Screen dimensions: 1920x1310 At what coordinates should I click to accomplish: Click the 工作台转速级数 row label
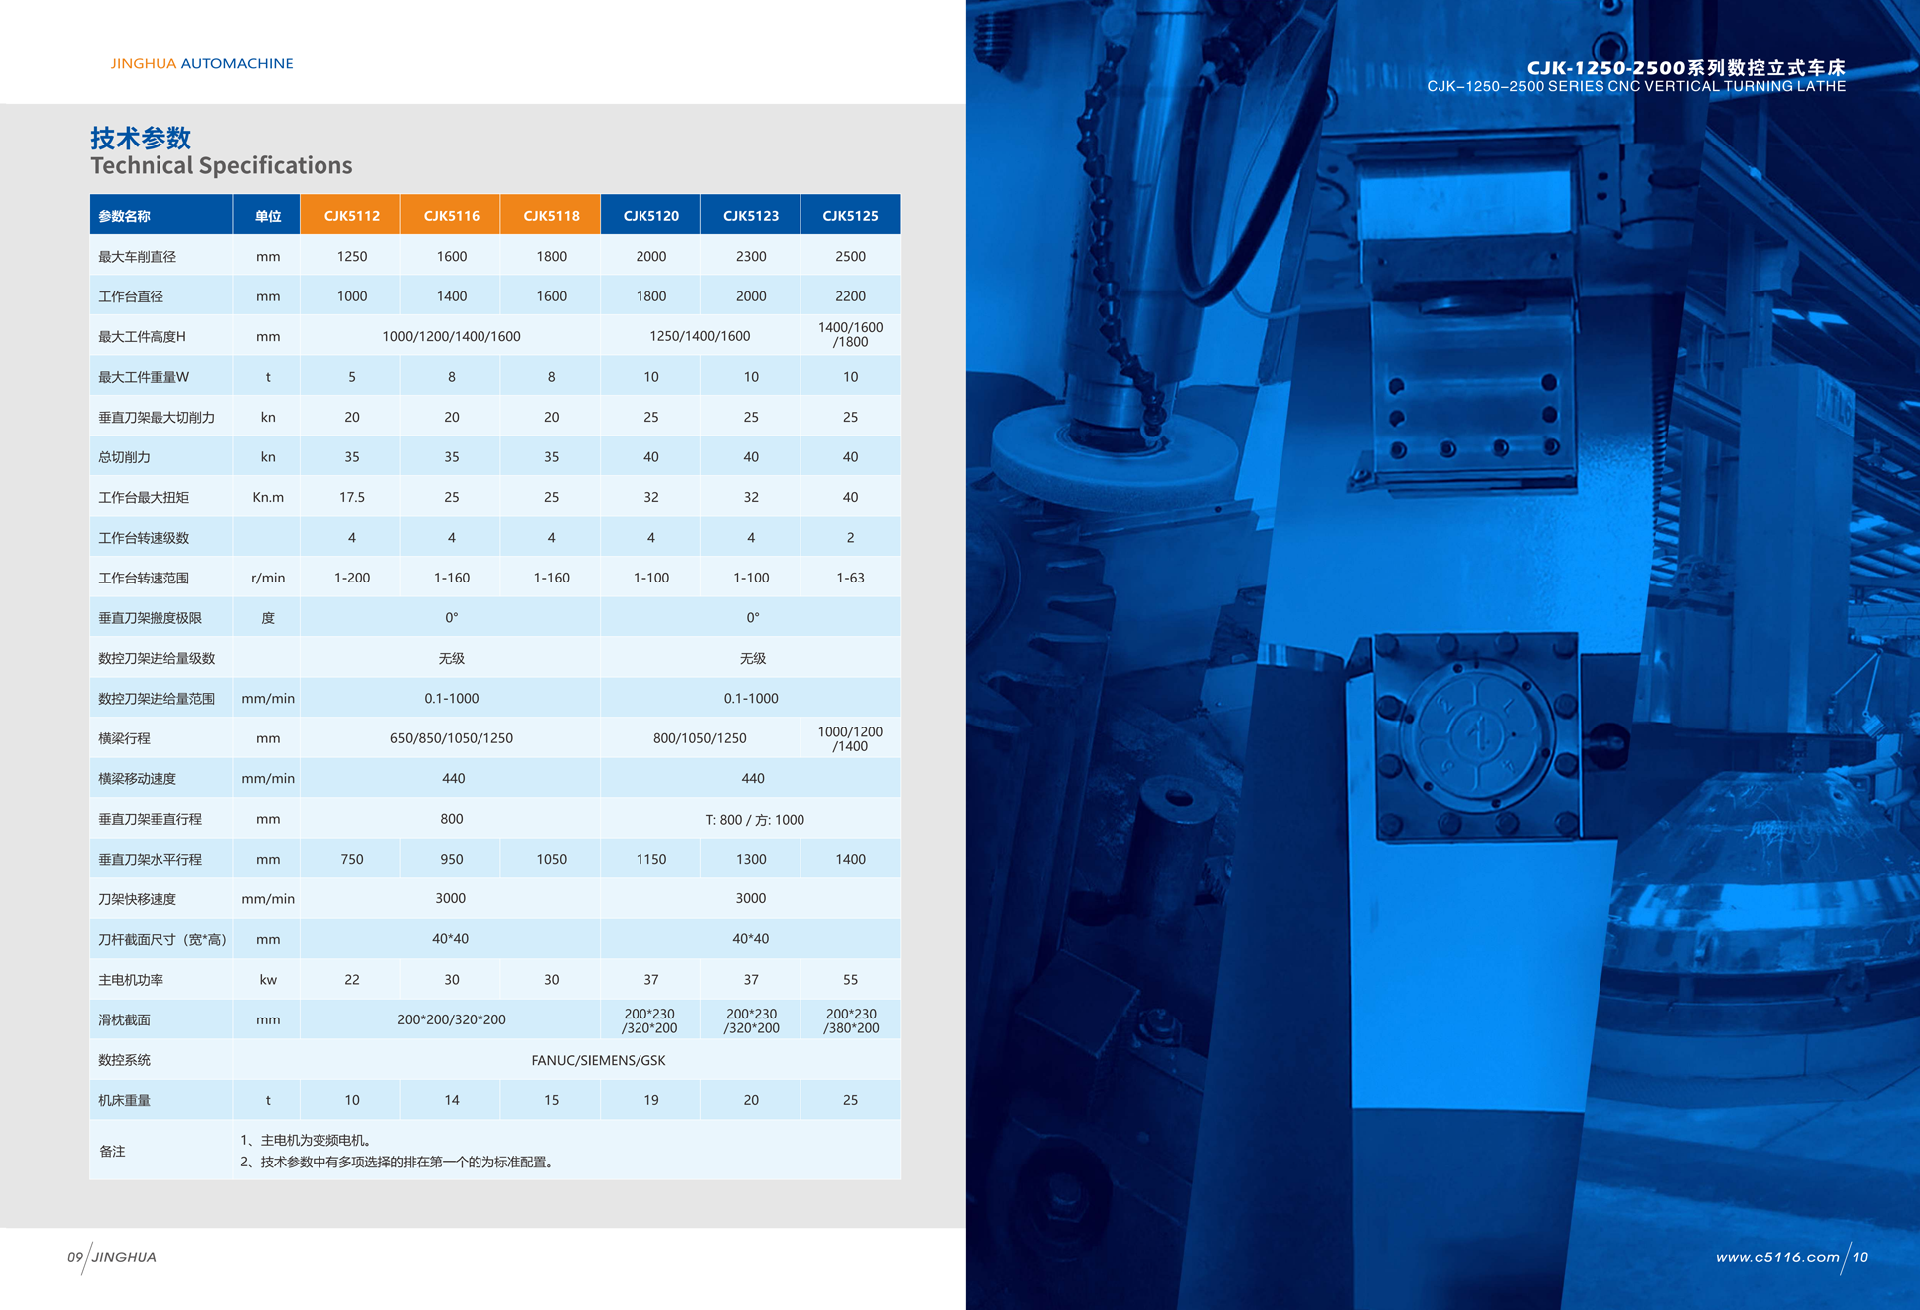tap(143, 538)
